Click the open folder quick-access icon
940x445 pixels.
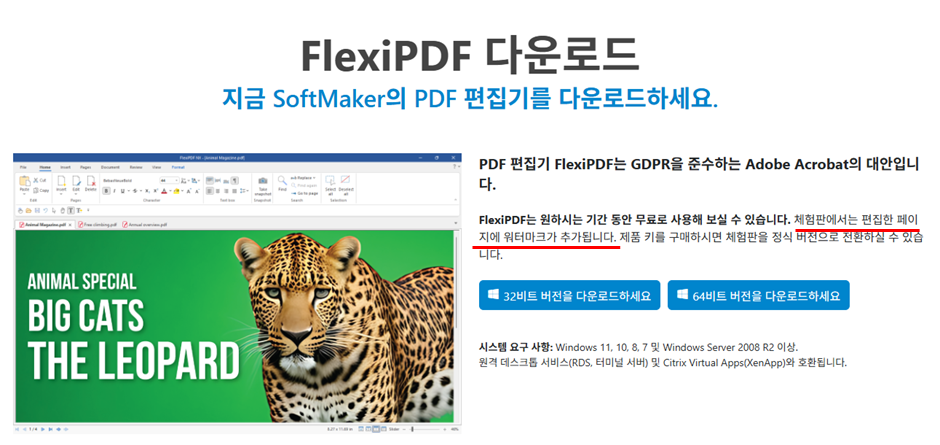(x=28, y=211)
